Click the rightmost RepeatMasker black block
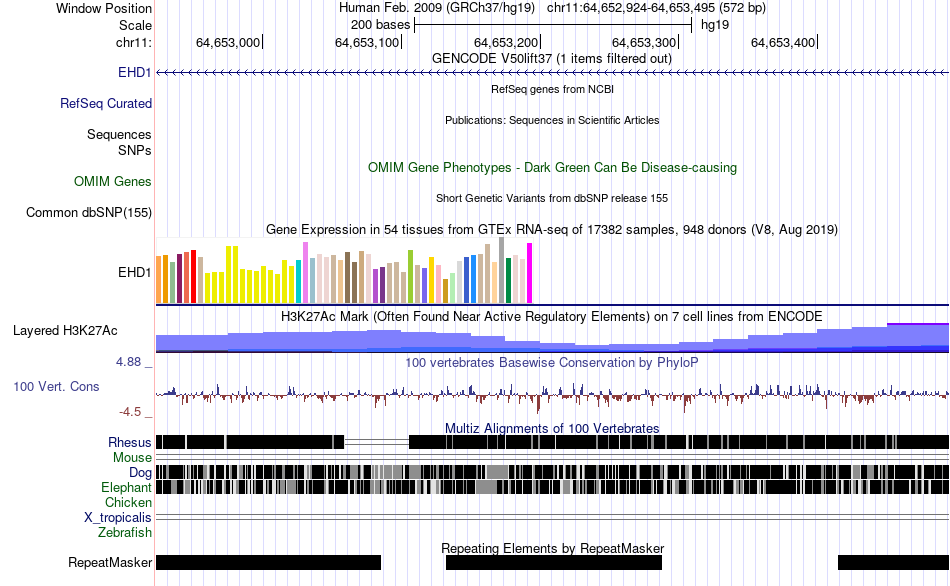Image resolution: width=950 pixels, height=586 pixels. coord(893,562)
